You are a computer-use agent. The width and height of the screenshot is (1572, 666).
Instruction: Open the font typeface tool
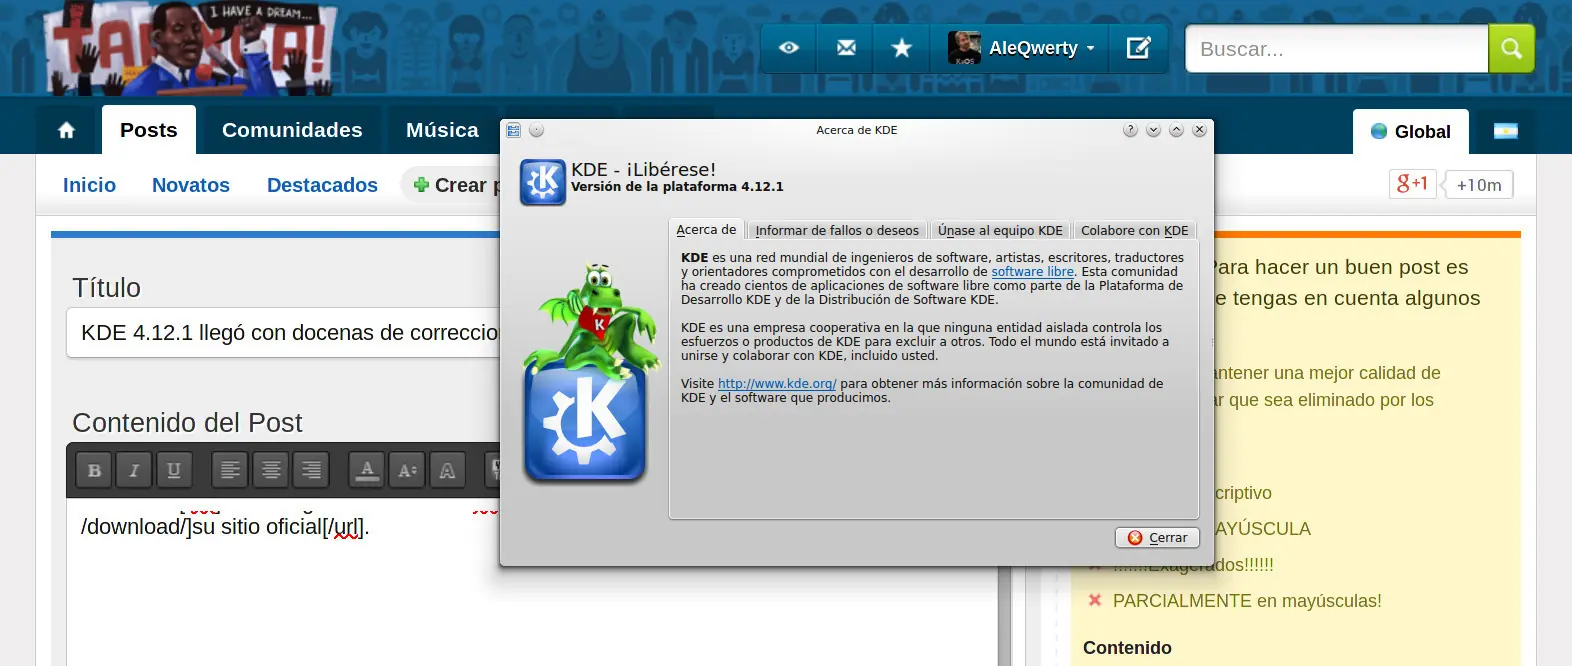click(x=447, y=470)
